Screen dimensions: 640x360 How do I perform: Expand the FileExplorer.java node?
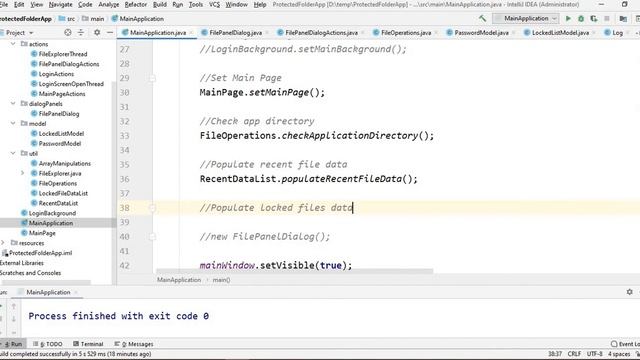(x=22, y=173)
